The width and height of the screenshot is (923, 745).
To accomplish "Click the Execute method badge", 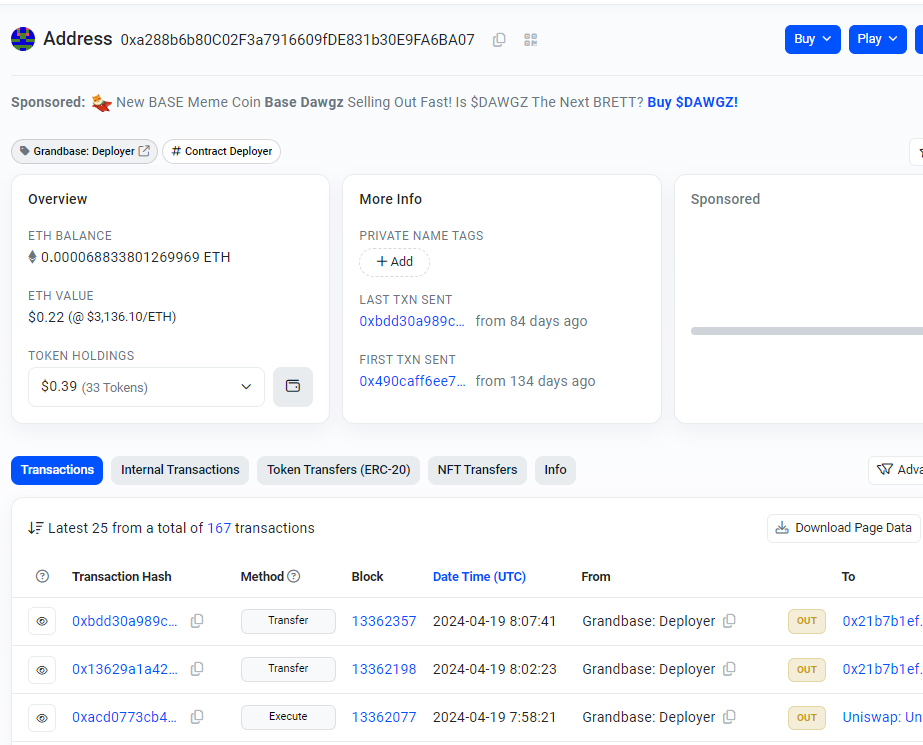I will click(288, 717).
